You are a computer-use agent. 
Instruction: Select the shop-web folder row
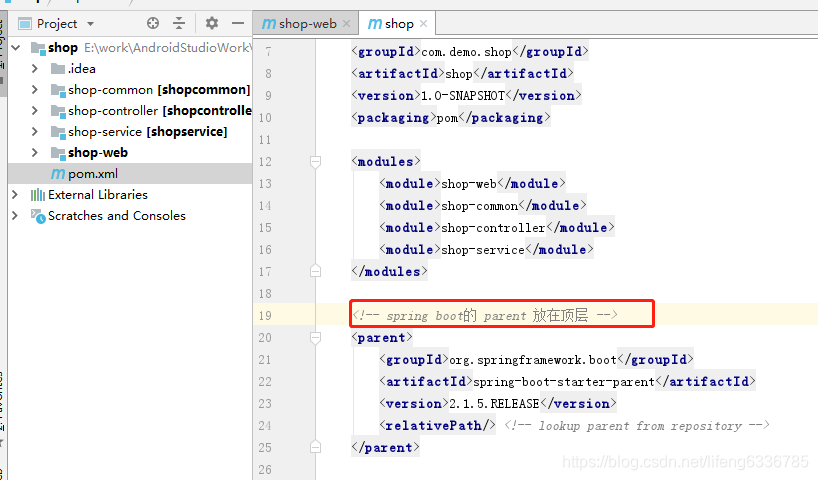[x=130, y=152]
